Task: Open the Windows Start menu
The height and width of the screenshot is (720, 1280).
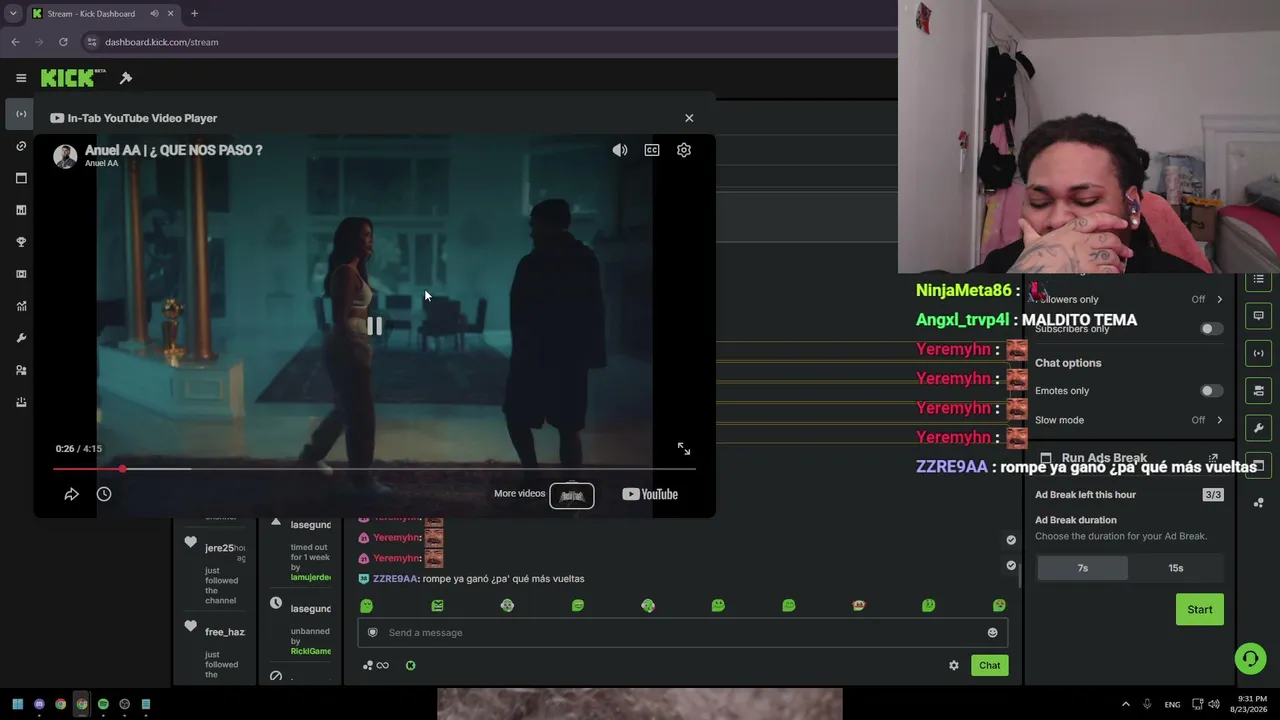Action: [18, 704]
